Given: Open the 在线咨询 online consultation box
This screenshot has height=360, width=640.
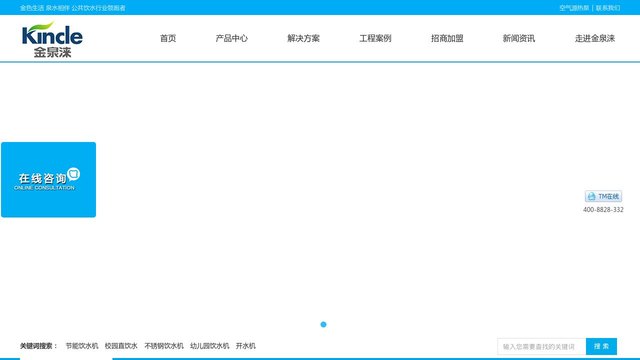Looking at the screenshot, I should [49, 180].
